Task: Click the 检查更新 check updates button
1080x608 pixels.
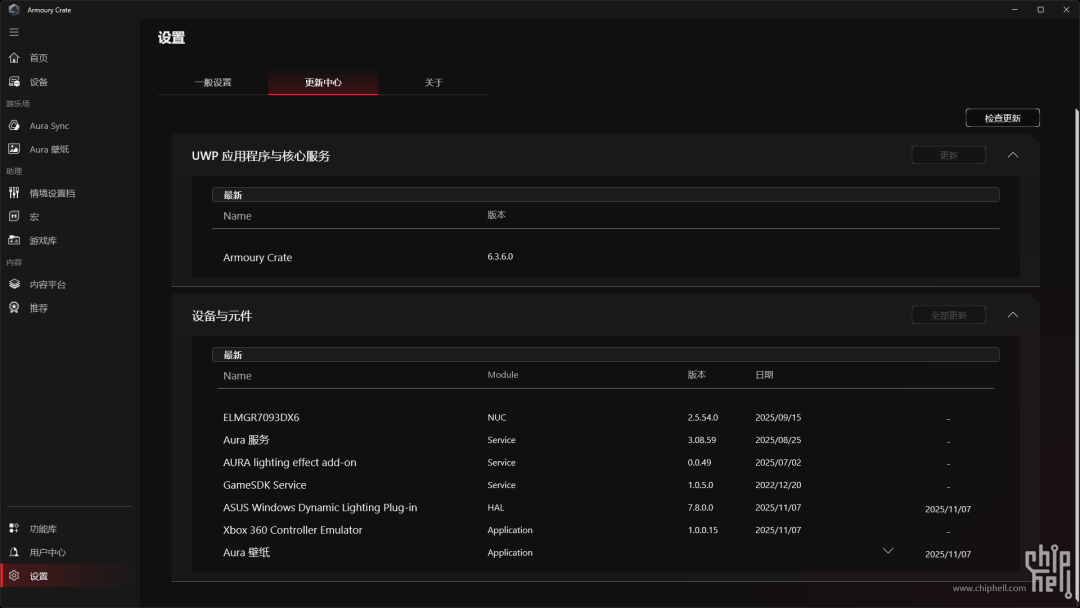Action: coord(1002,118)
